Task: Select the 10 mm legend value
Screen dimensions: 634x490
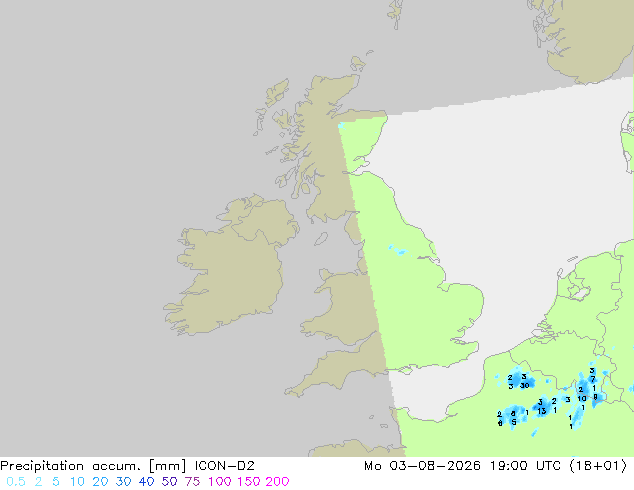Action: [x=77, y=482]
